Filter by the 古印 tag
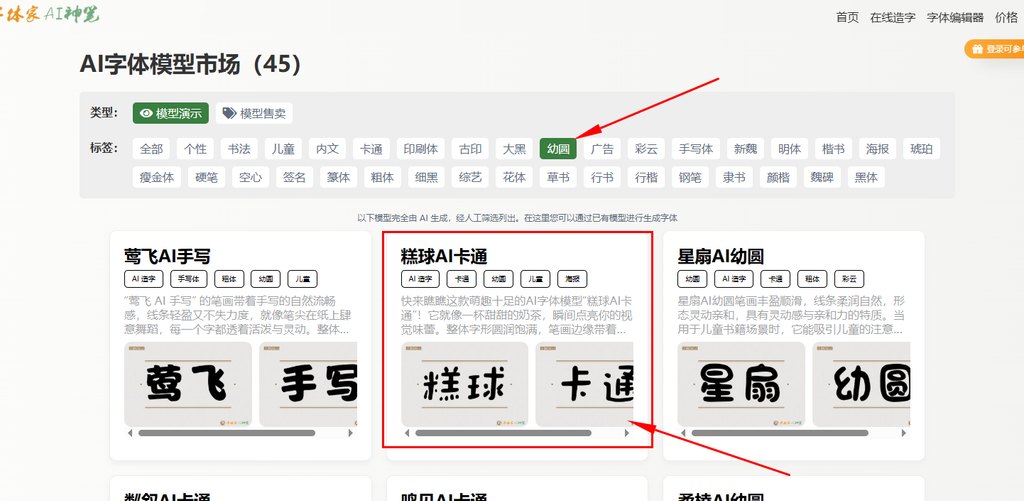The height and width of the screenshot is (501, 1024). (x=470, y=149)
